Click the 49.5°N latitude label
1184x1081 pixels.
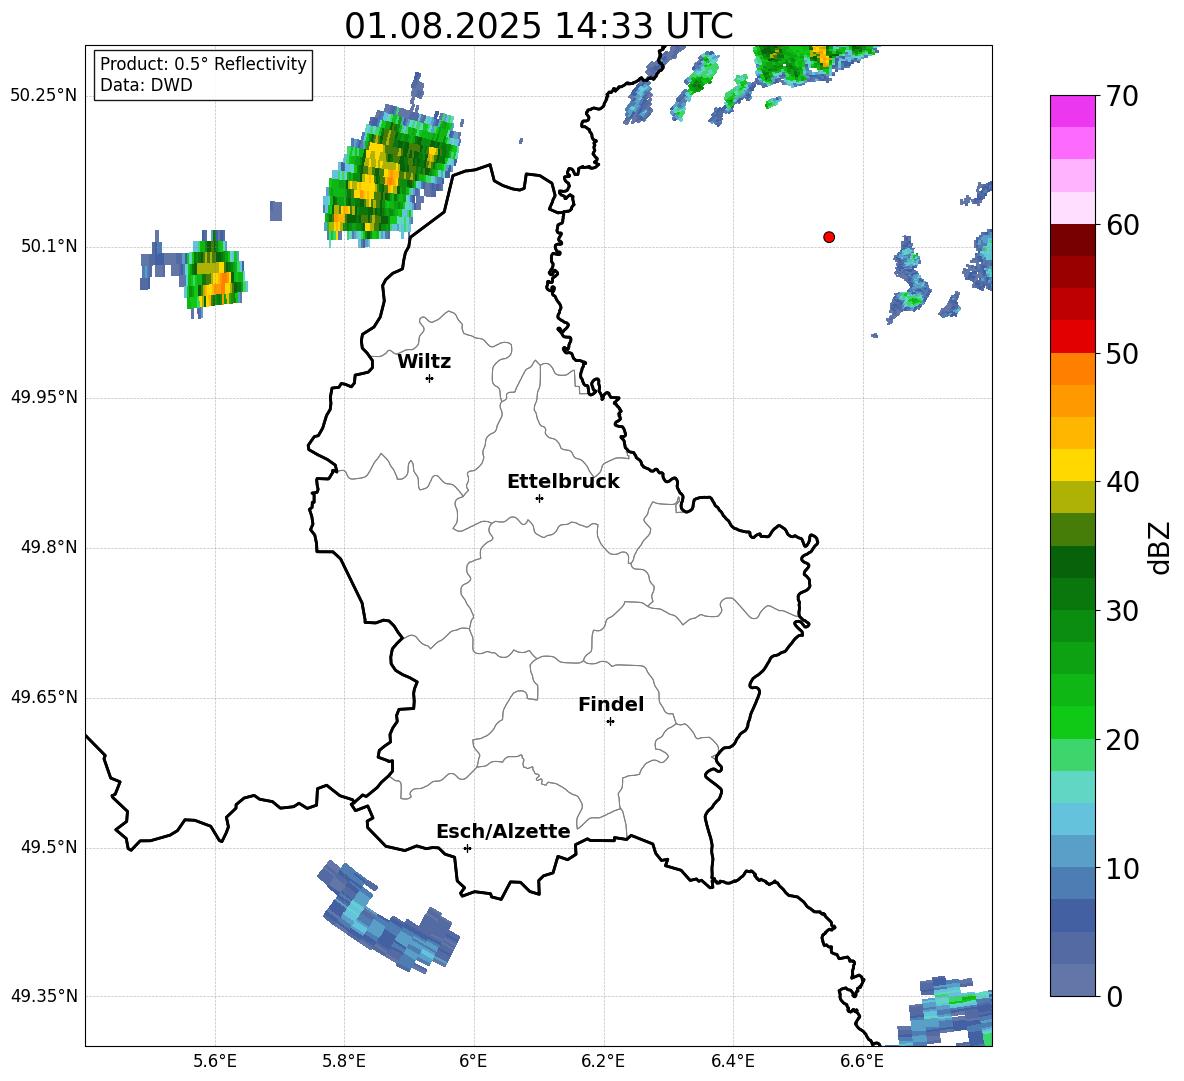49,847
